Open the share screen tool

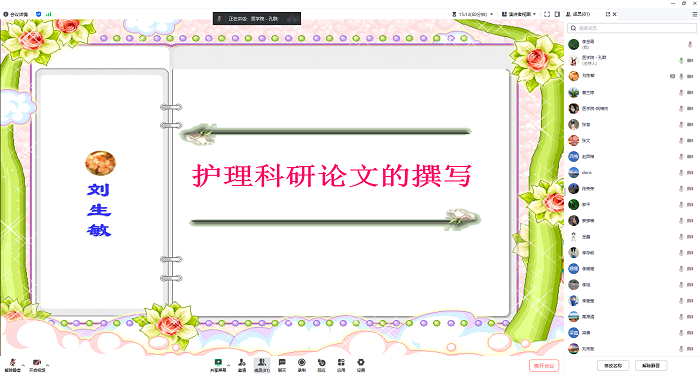pyautogui.click(x=218, y=365)
